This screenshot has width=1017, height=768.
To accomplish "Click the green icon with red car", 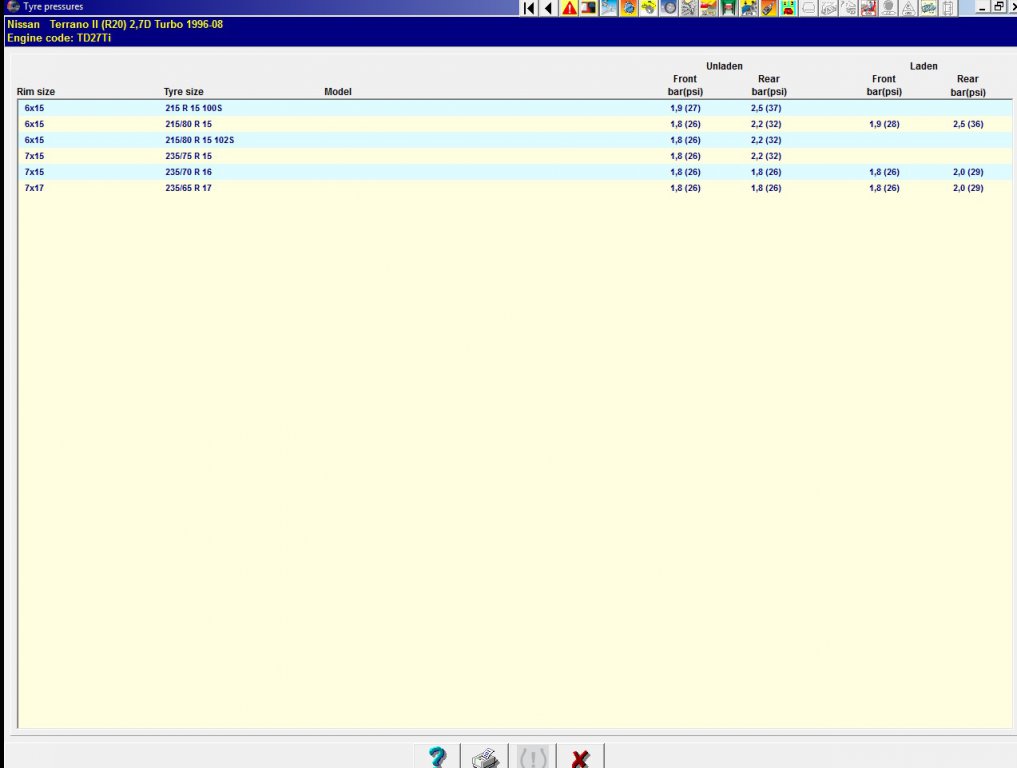I will point(788,8).
